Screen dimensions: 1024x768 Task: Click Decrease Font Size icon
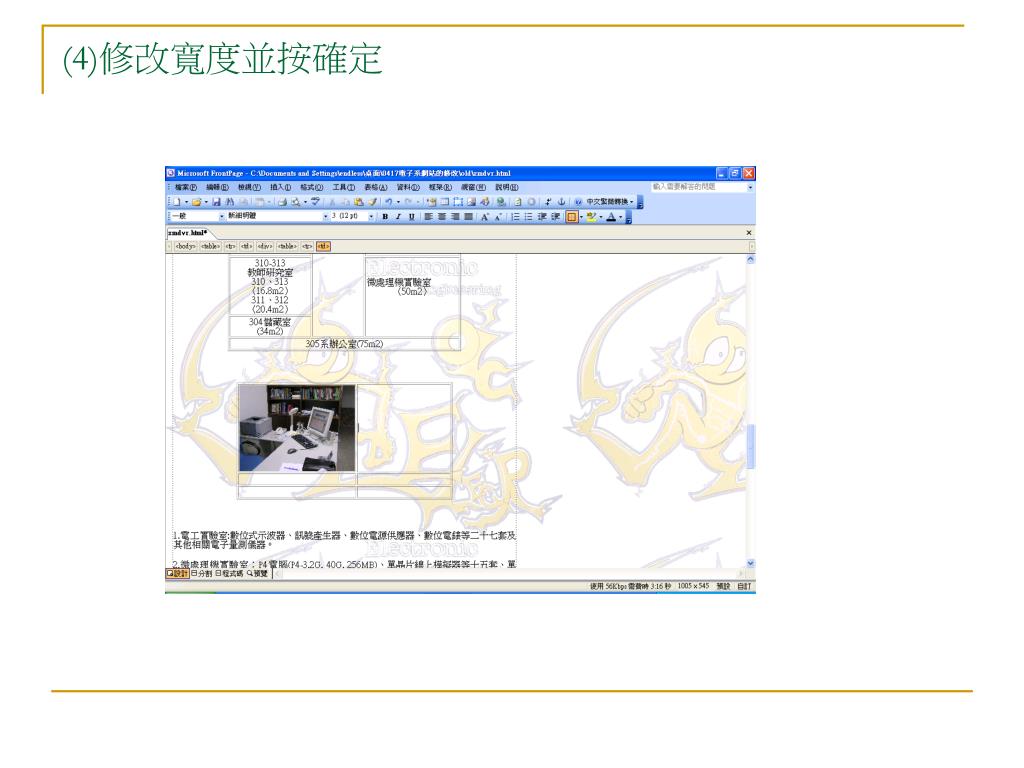(x=498, y=216)
